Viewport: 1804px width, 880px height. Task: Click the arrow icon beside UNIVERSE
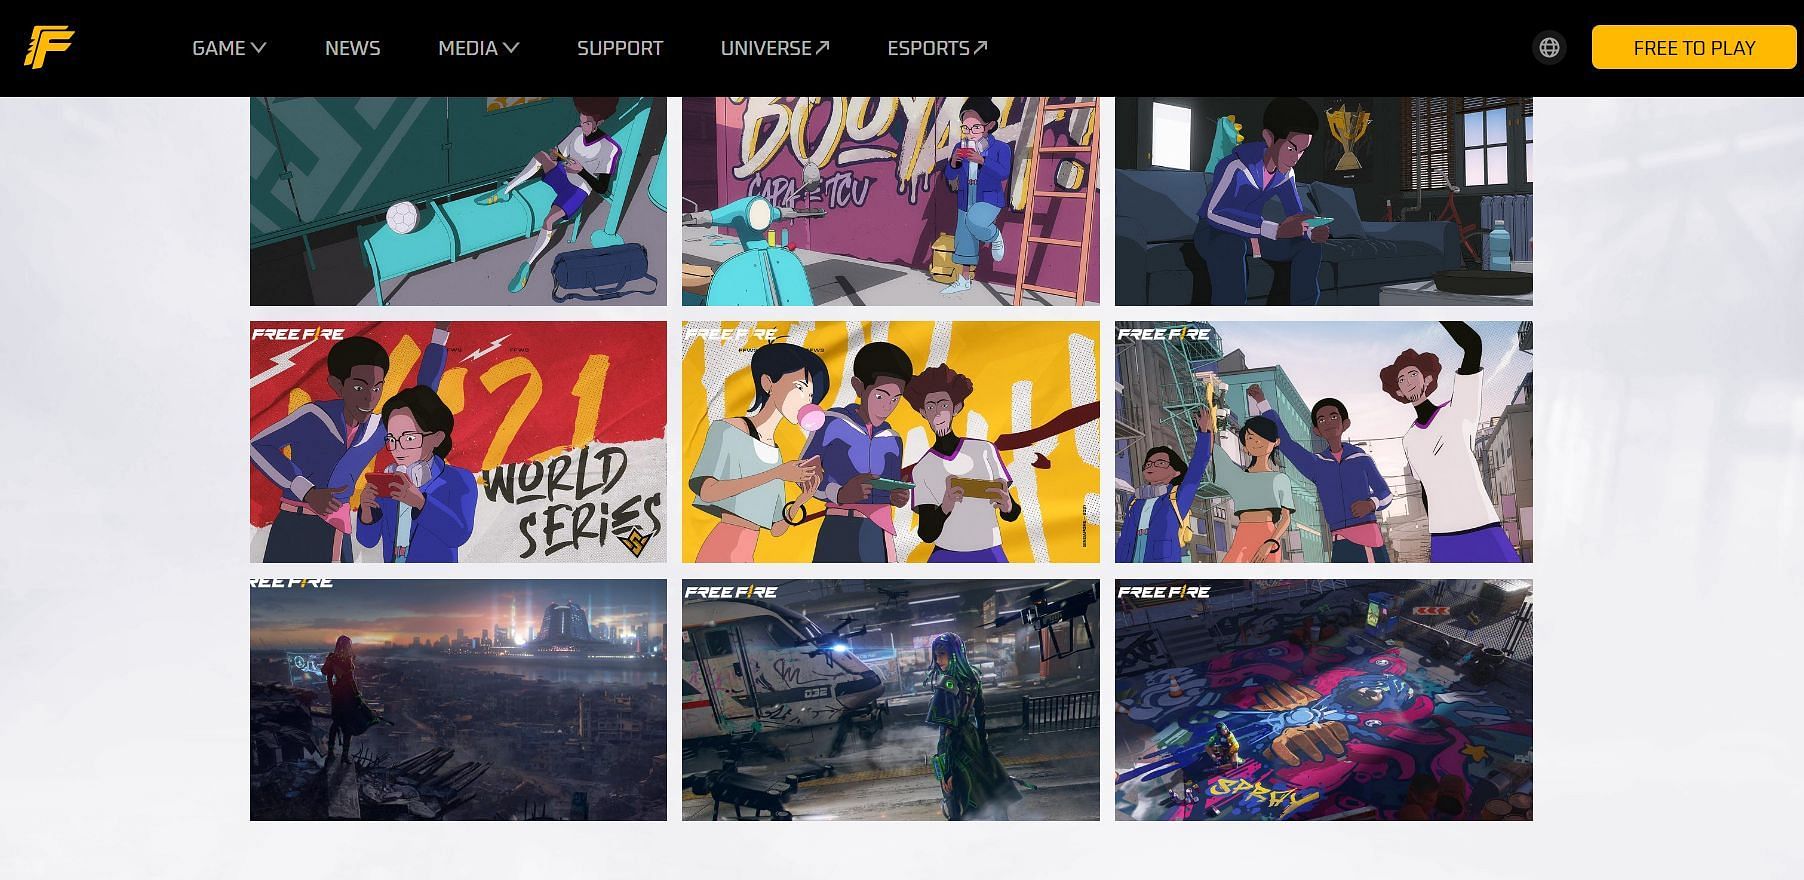tap(823, 47)
